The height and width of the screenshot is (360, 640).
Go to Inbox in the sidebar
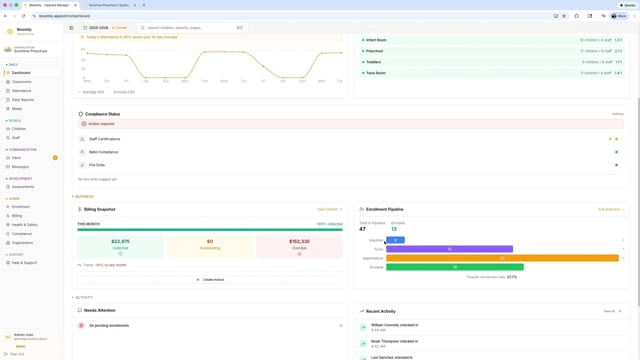pyautogui.click(x=32, y=158)
